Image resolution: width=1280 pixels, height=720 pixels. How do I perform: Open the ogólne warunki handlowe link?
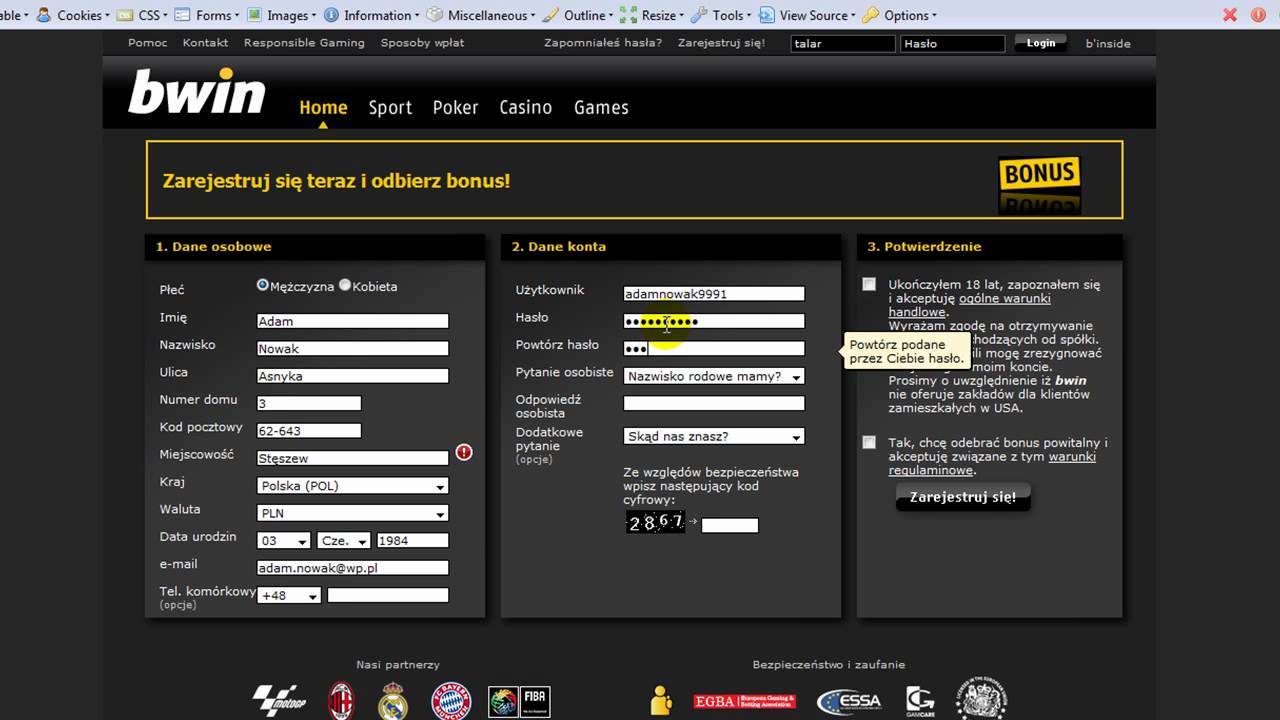[x=970, y=305]
